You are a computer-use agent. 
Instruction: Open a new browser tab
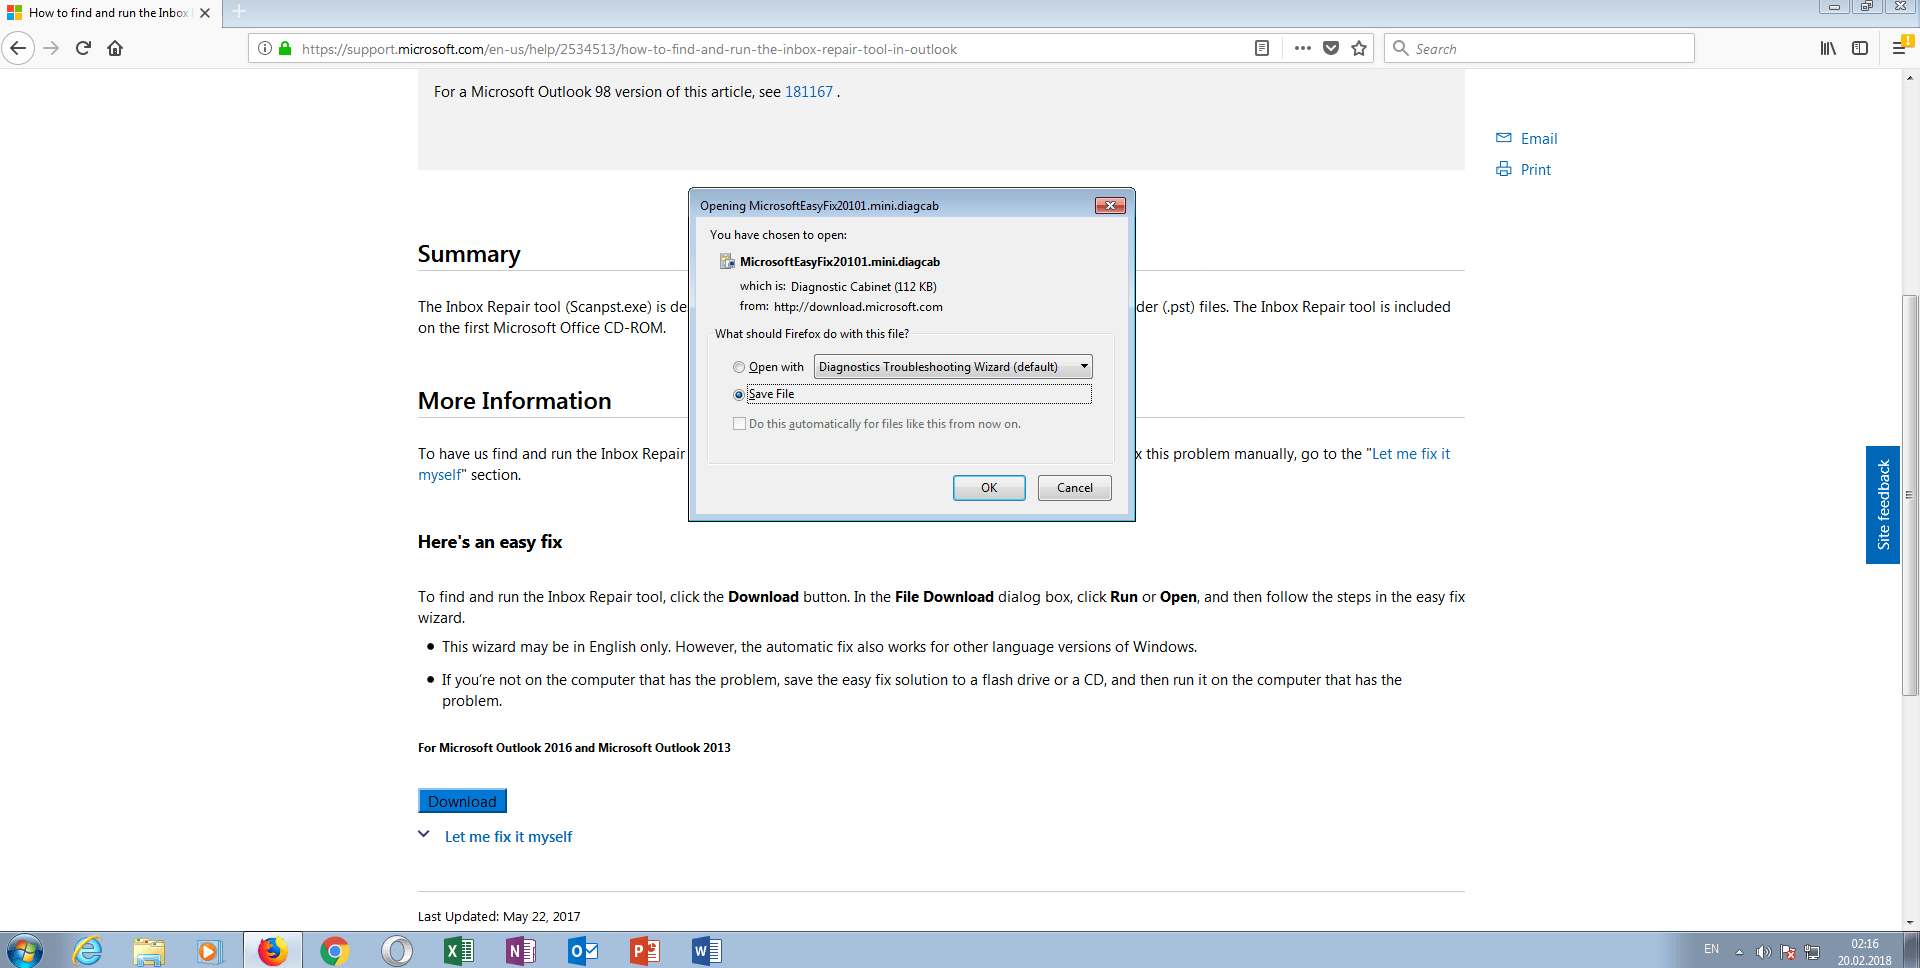(238, 13)
